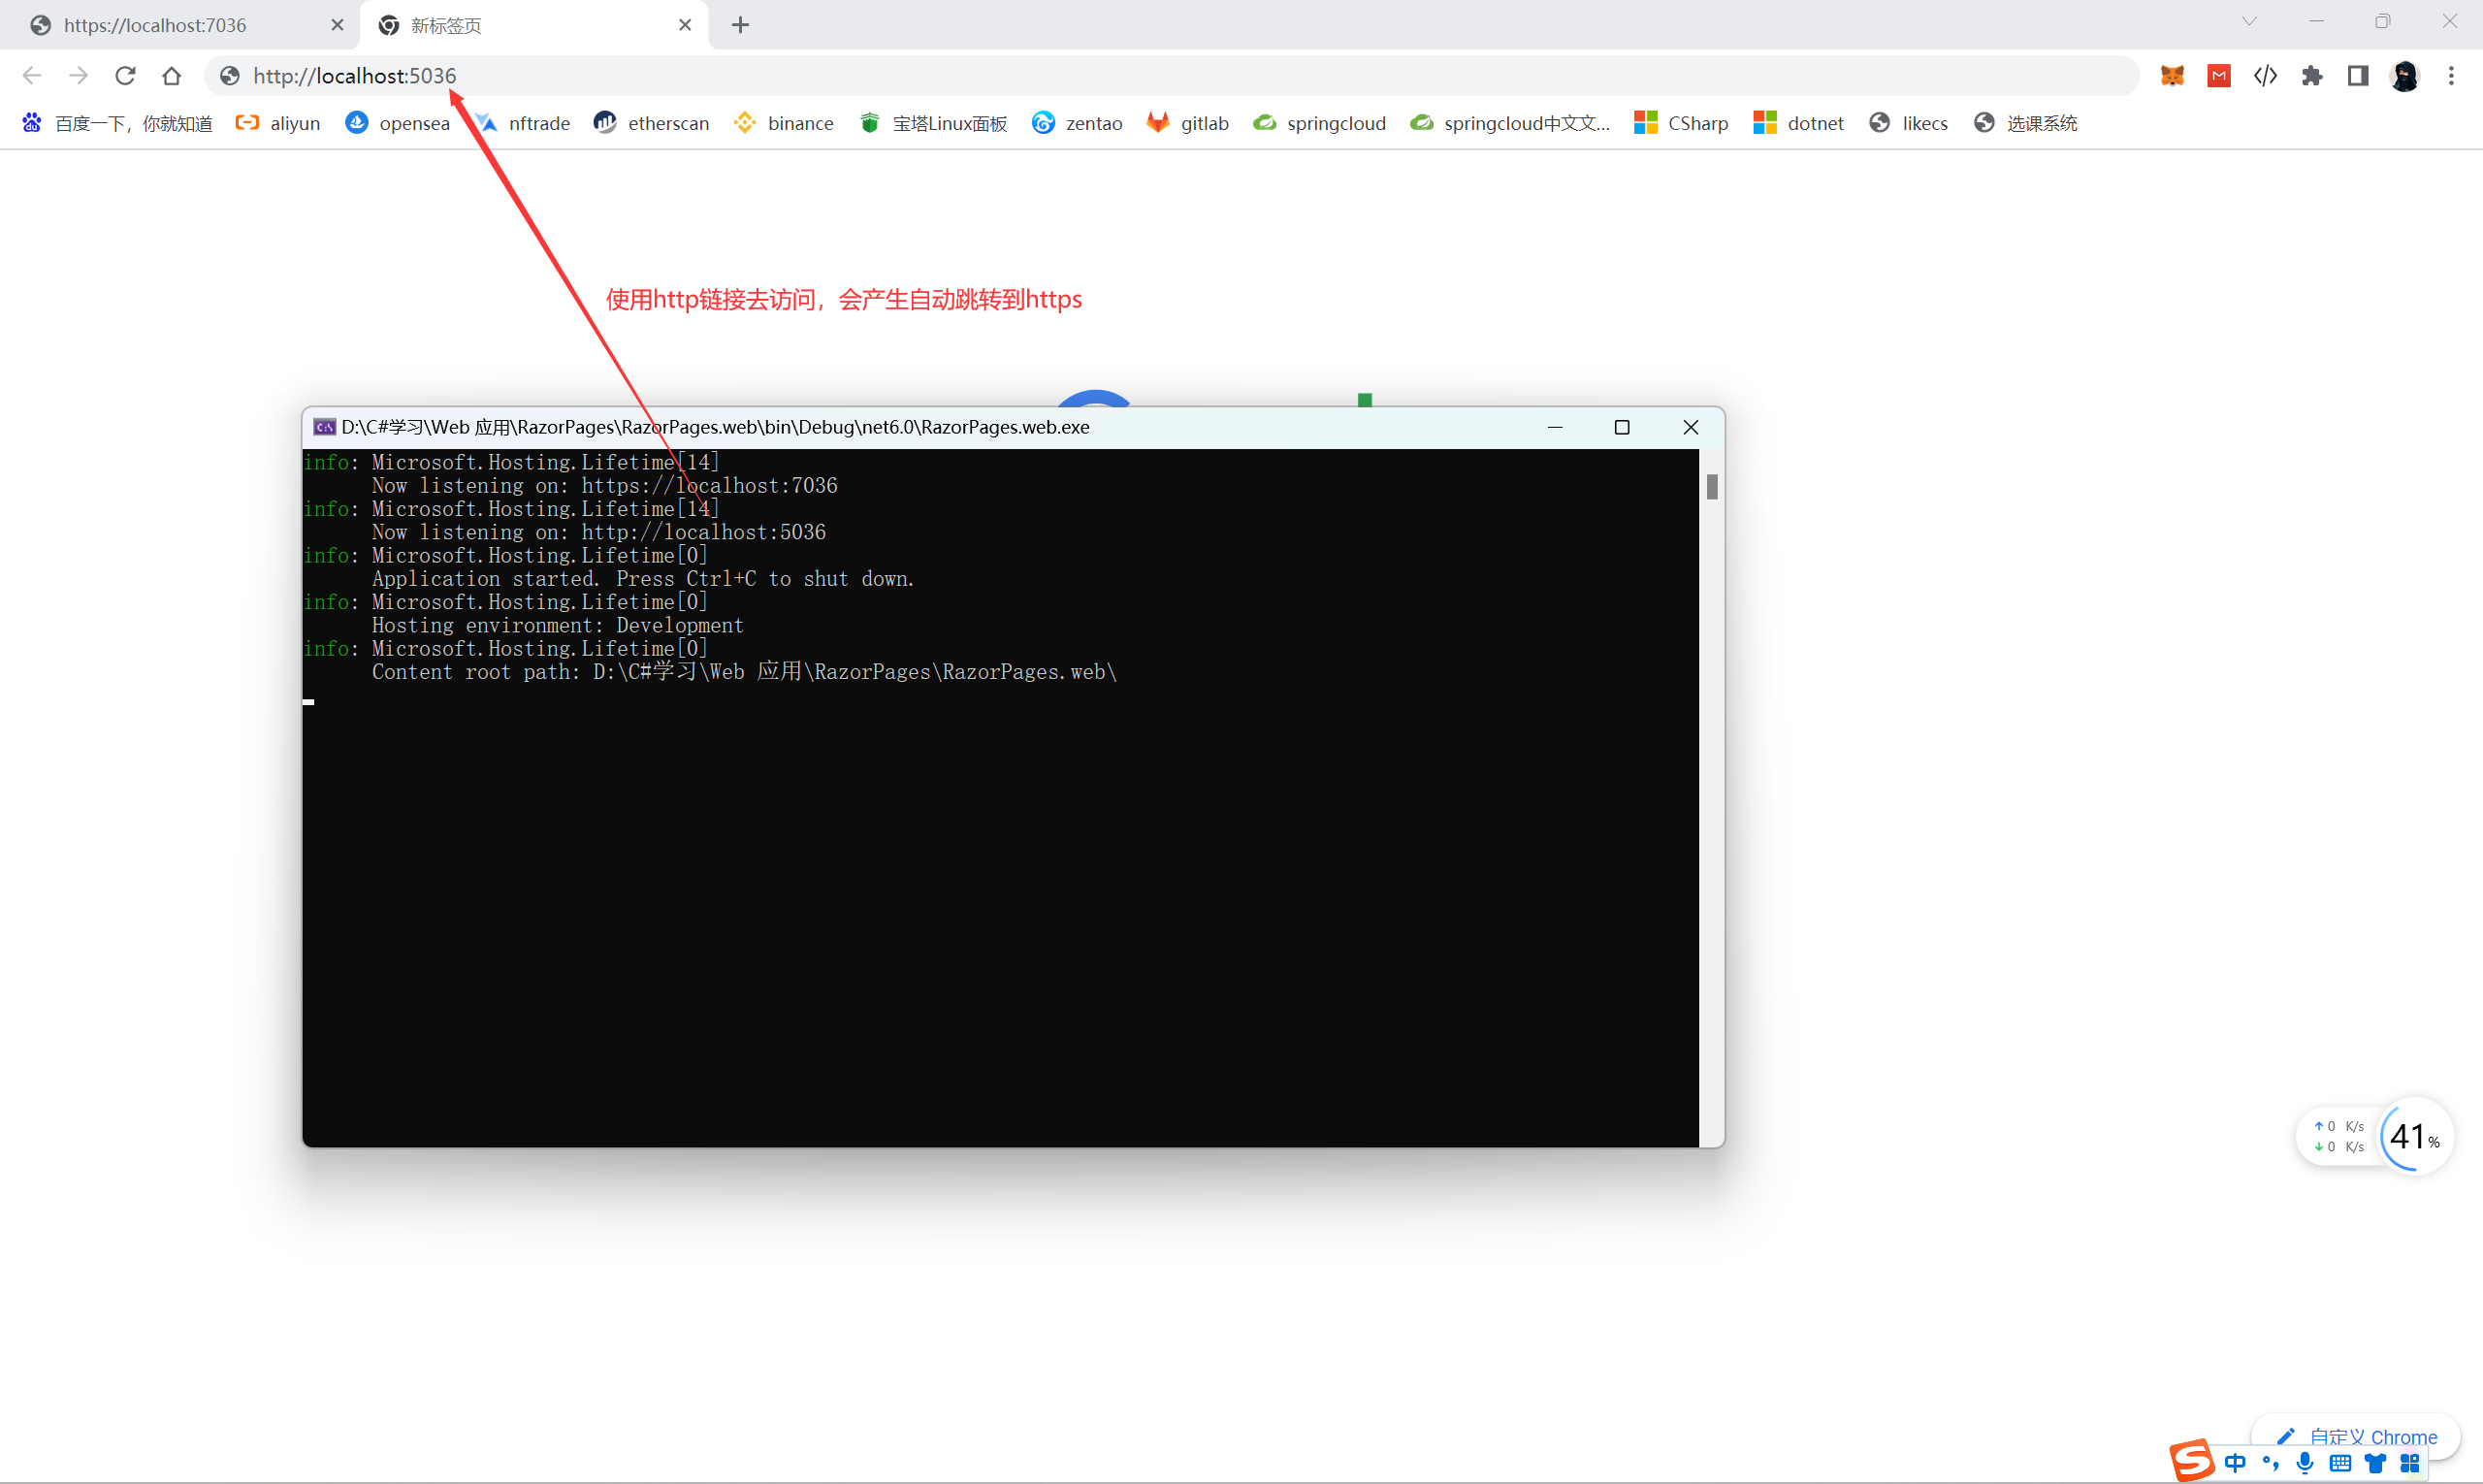
Task: Open the Chrome three-dot menu
Action: tap(2451, 76)
